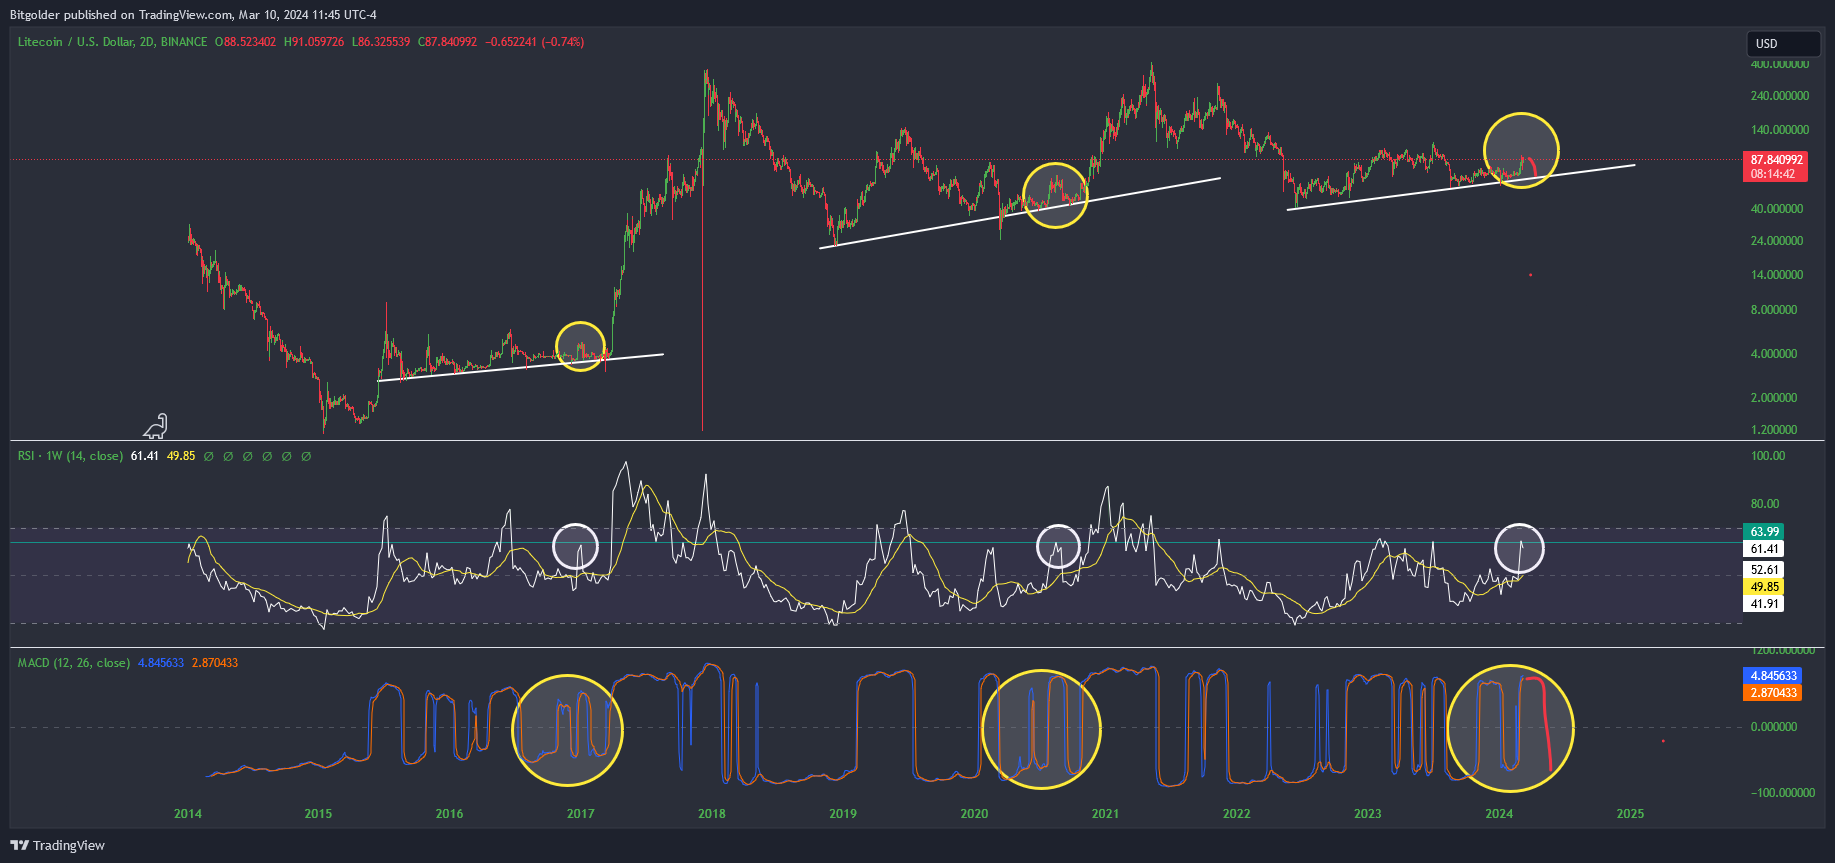Click the 2017 label on time axis

click(581, 814)
